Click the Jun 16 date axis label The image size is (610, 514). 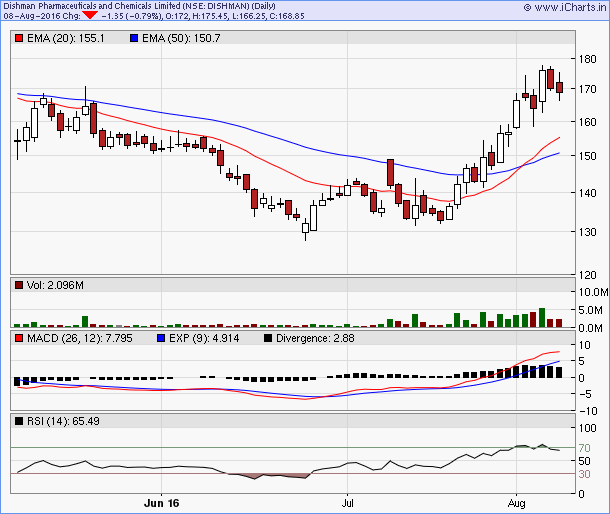[161, 503]
